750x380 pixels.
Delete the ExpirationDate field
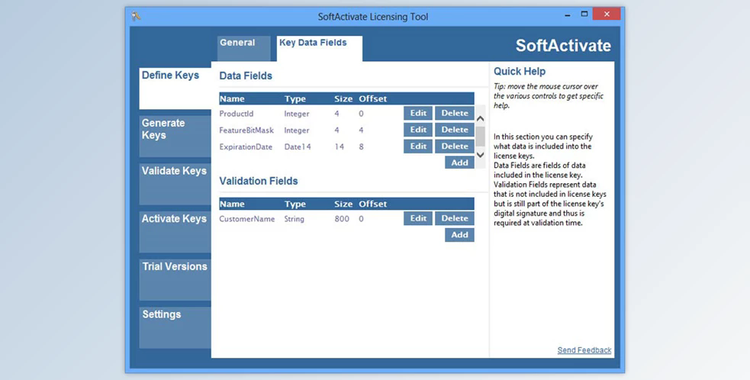(454, 146)
